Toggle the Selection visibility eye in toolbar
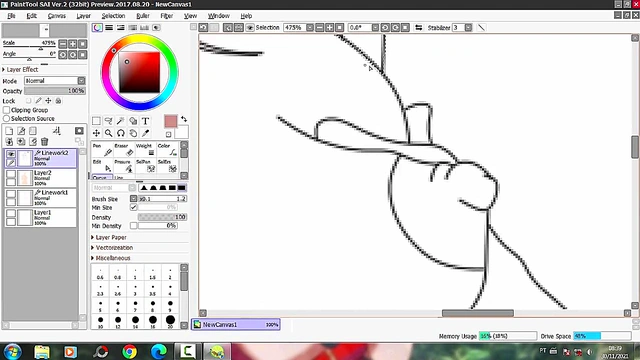Screen dimensions: 640x360 click(250, 27)
